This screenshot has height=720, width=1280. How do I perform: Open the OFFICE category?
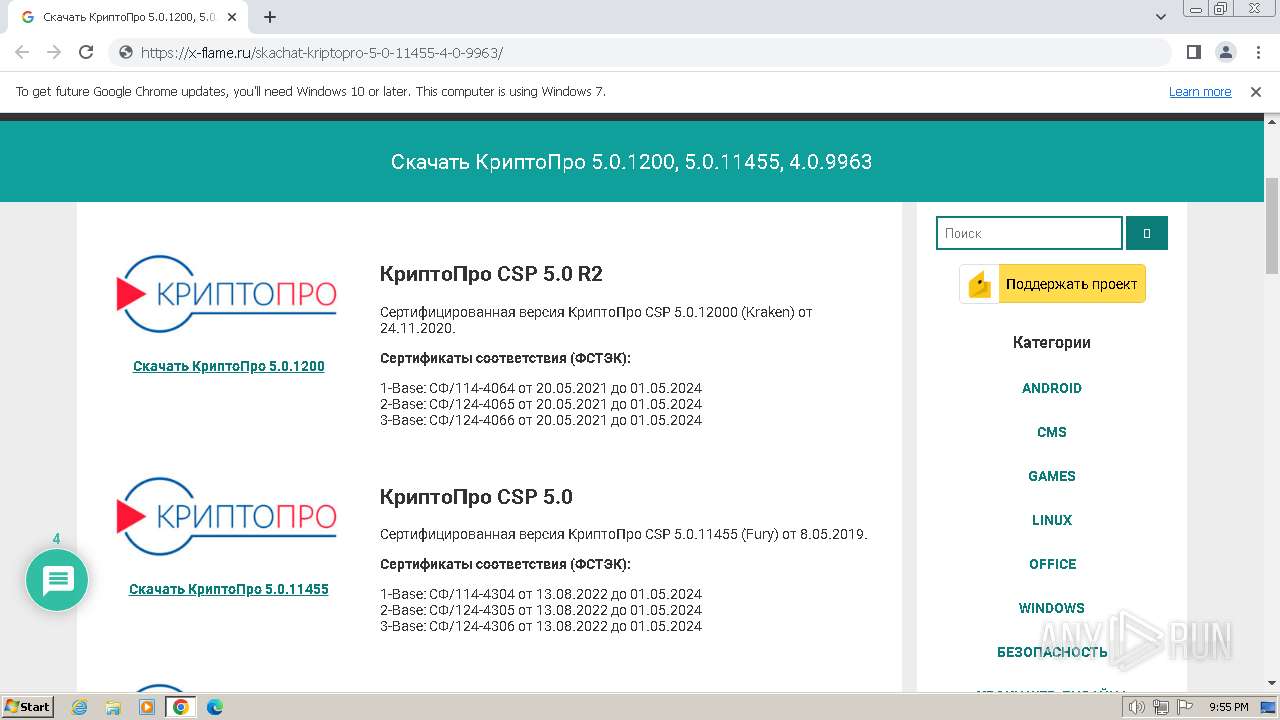(1052, 564)
